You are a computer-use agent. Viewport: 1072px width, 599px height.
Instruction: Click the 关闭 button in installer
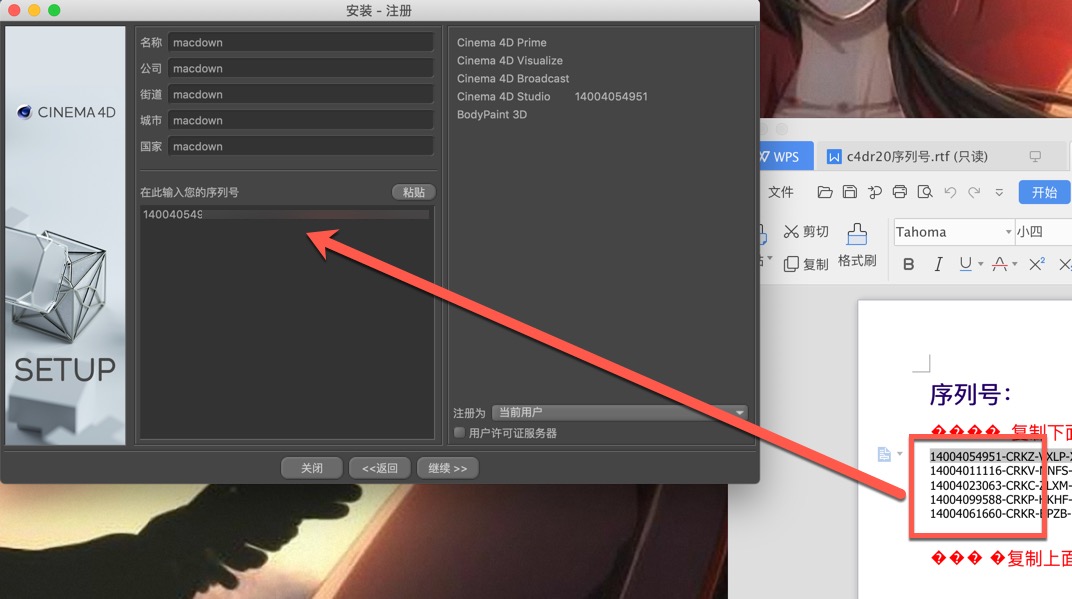click(312, 468)
